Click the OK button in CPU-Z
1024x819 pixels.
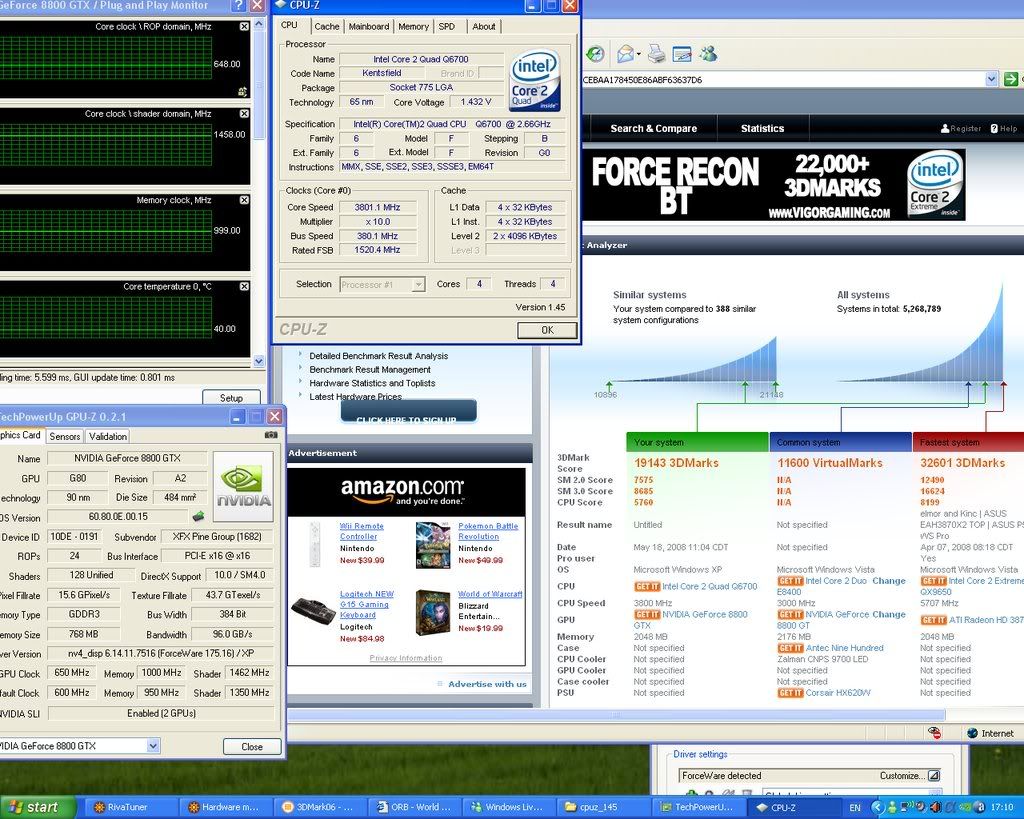click(x=547, y=330)
